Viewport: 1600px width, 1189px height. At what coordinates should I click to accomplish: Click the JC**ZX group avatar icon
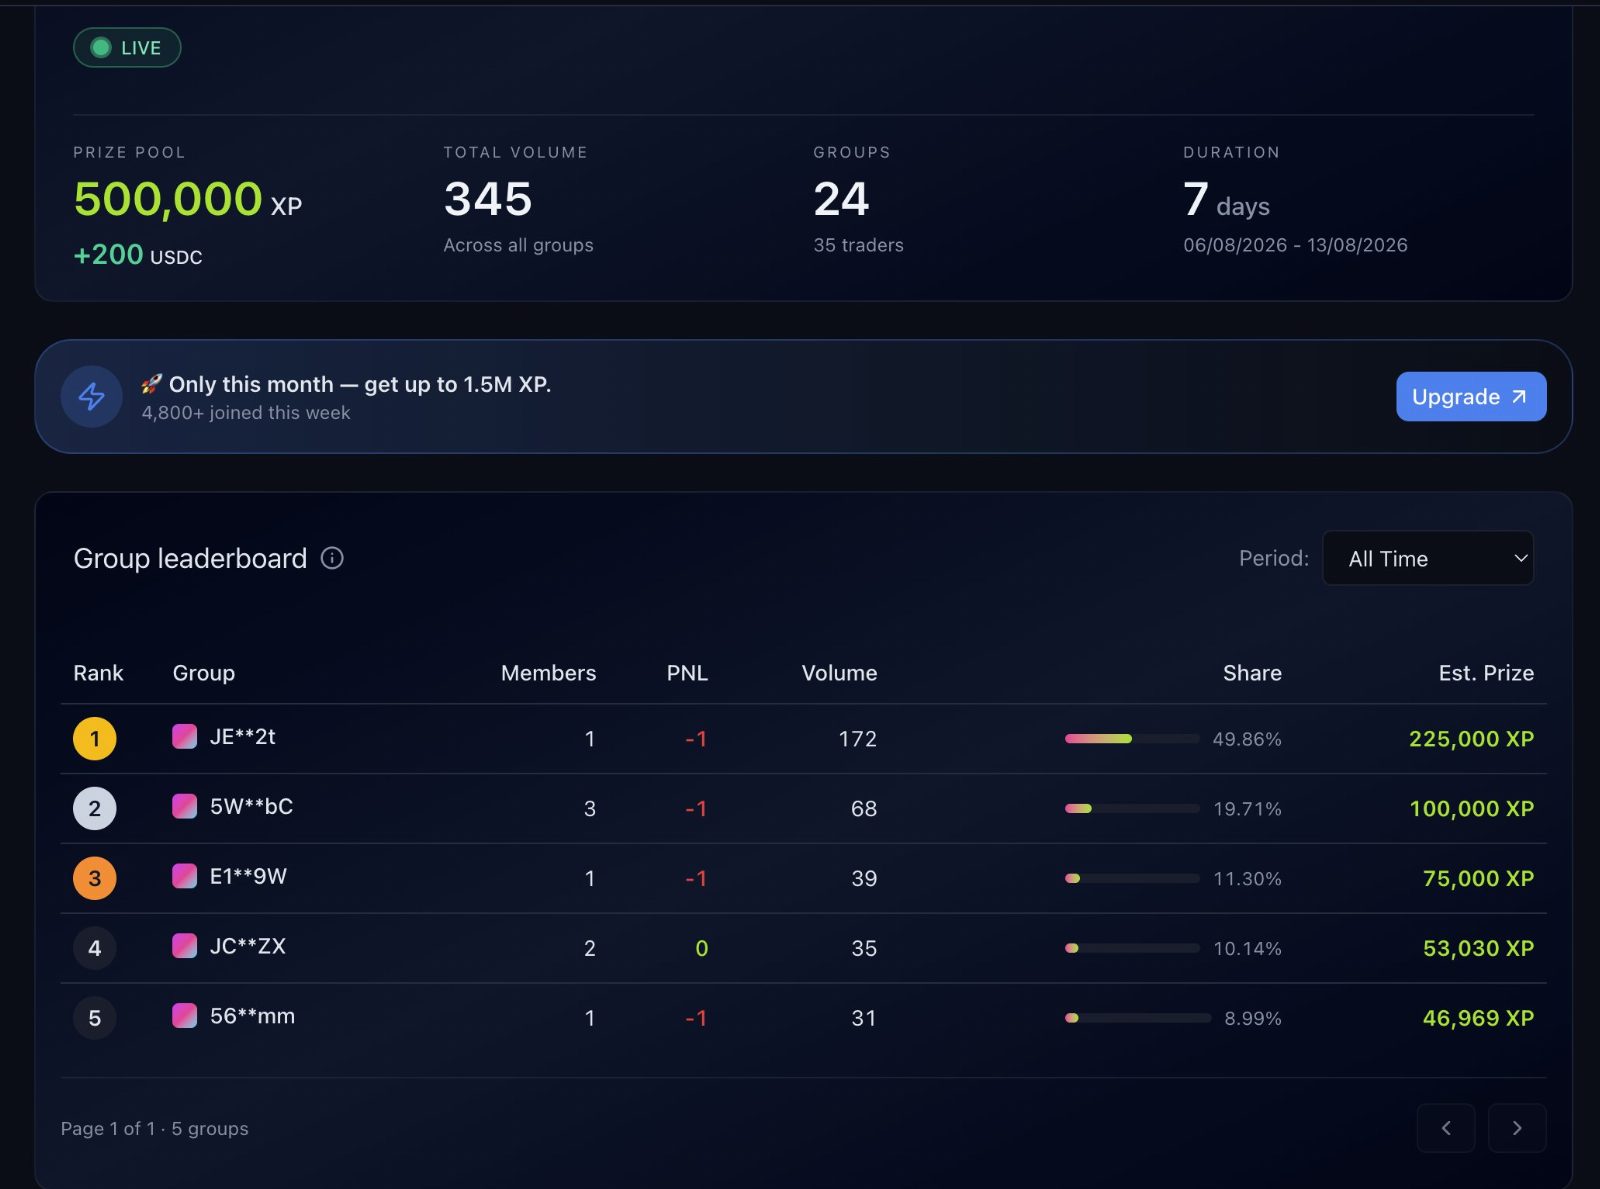[185, 946]
